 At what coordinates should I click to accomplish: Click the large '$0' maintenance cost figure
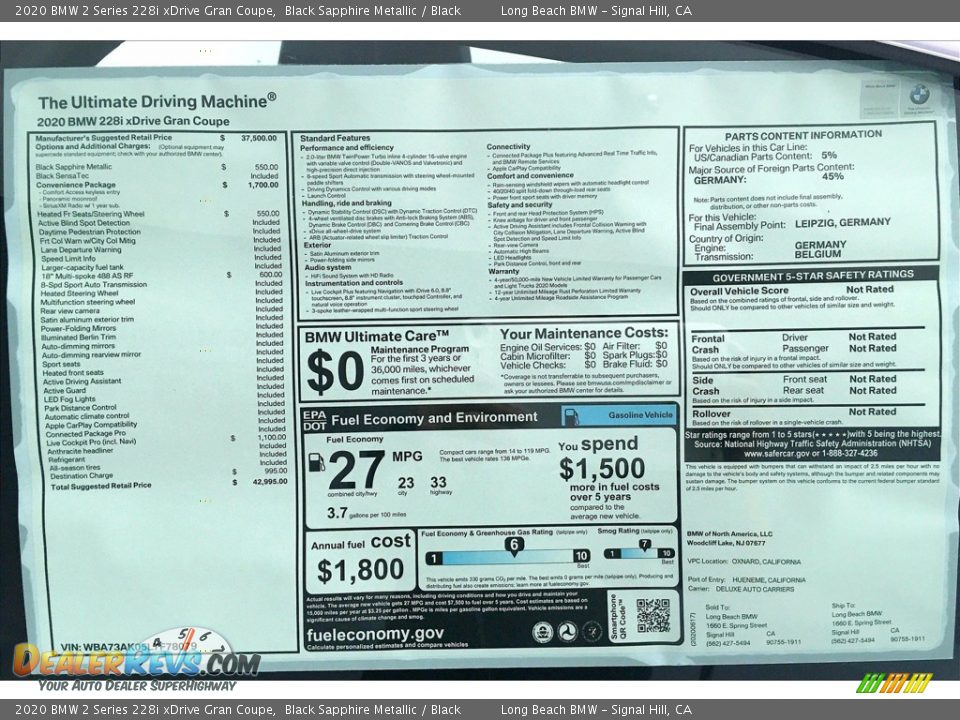(335, 372)
